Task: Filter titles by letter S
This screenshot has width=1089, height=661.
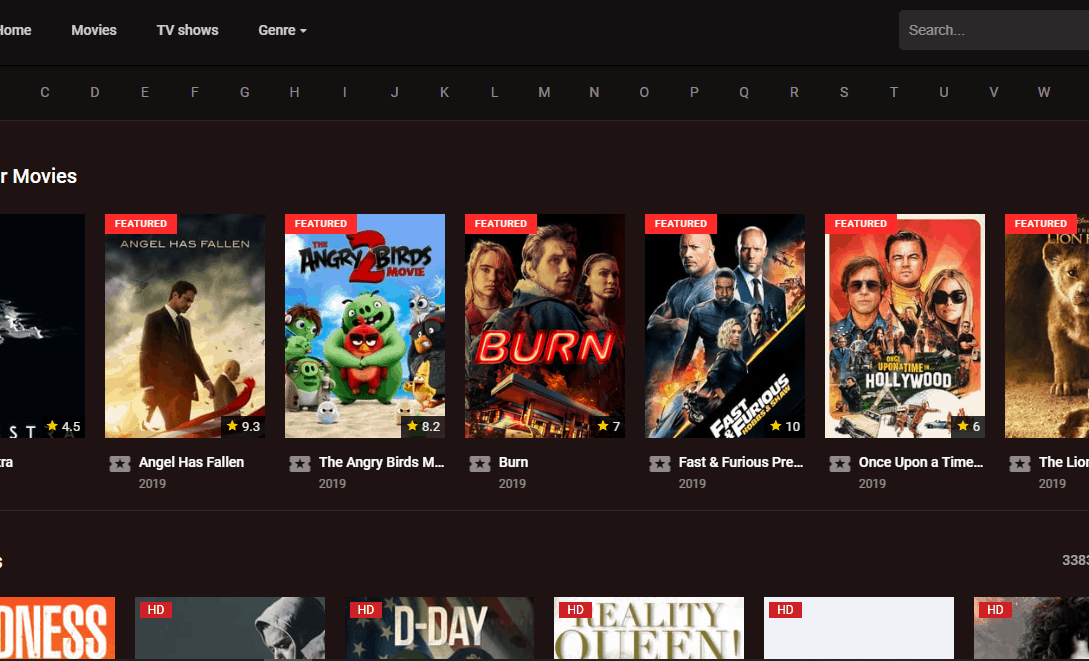Action: click(x=844, y=92)
